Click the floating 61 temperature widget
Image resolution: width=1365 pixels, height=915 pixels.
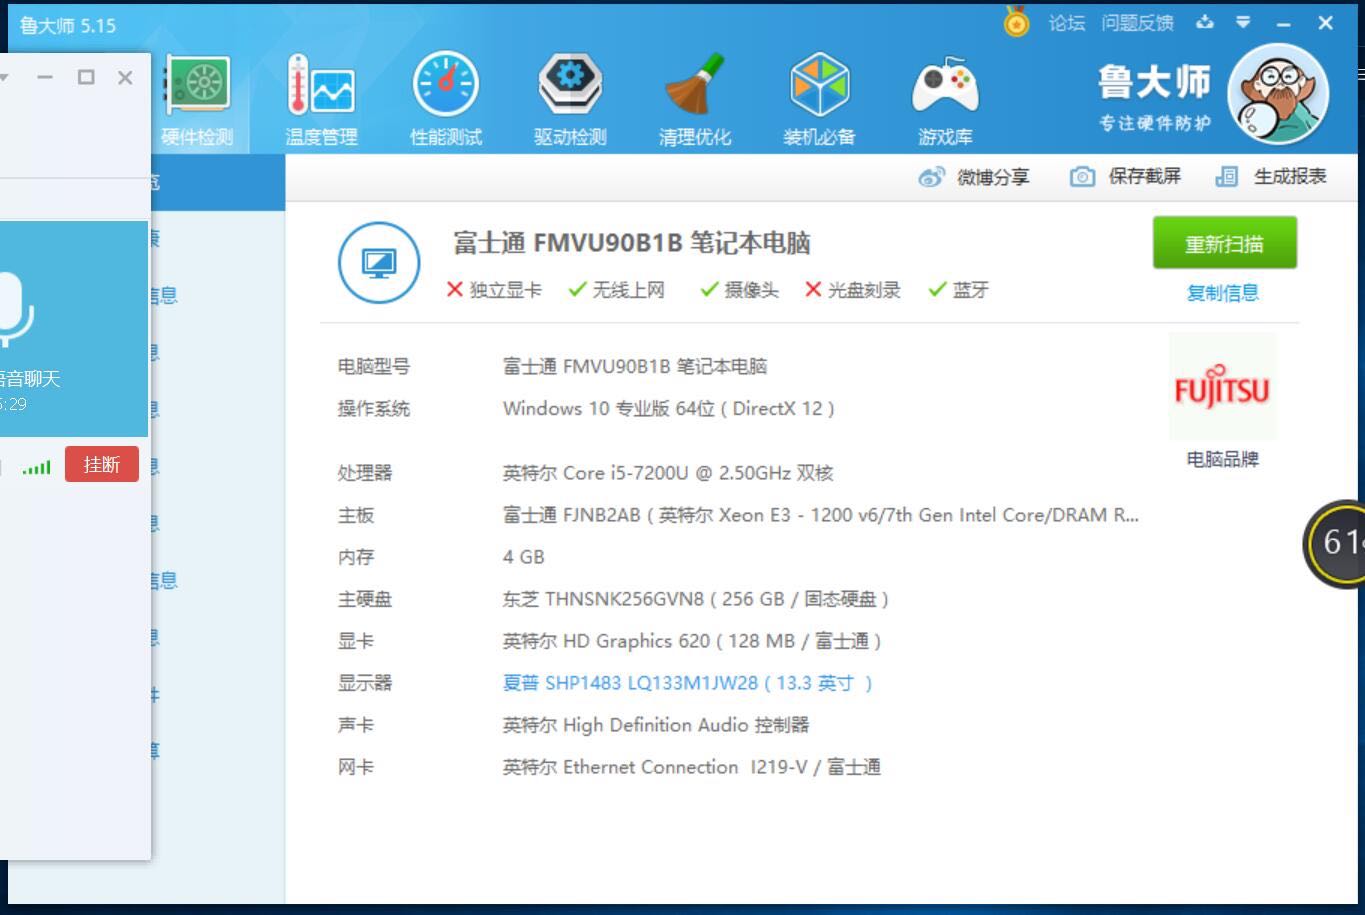tap(1336, 543)
